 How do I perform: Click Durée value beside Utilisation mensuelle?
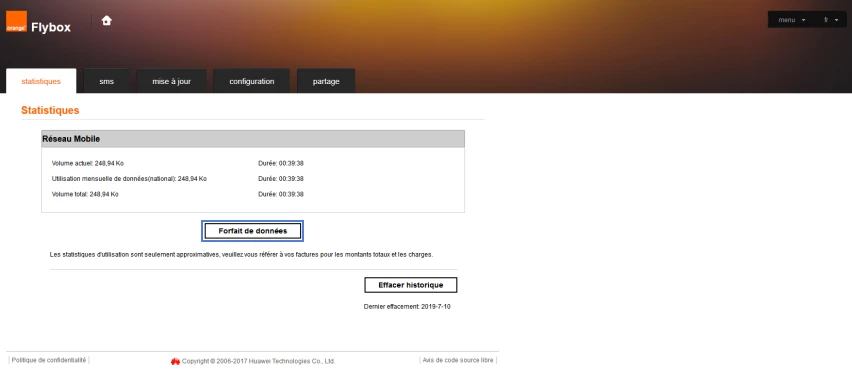point(281,178)
